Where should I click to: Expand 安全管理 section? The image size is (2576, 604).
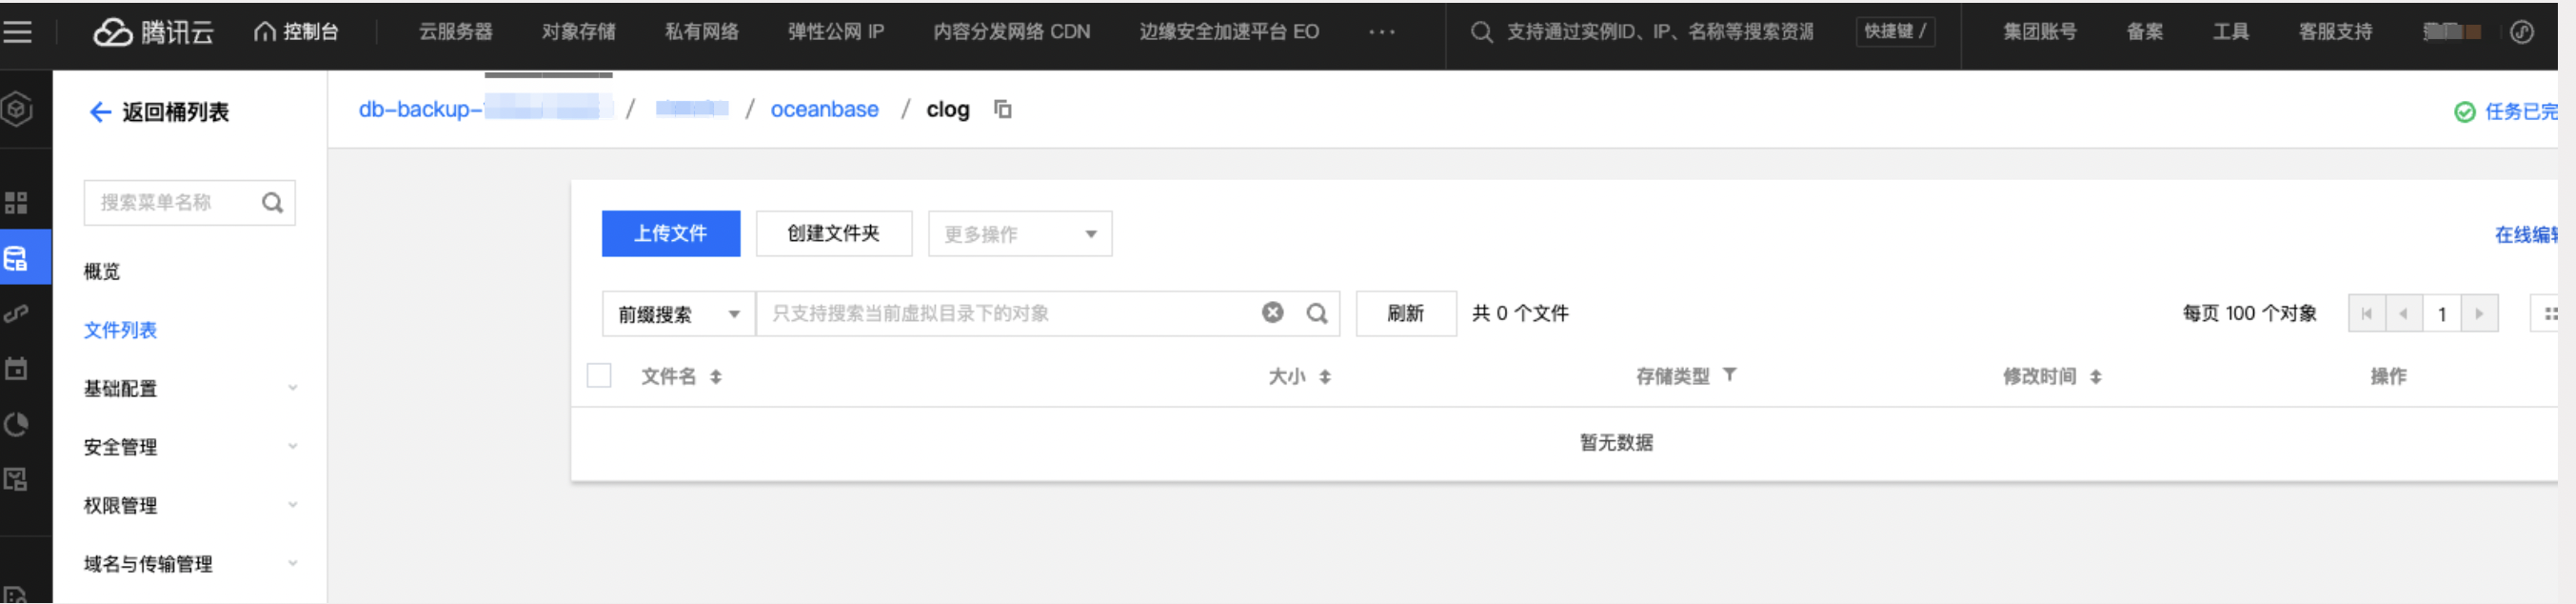click(x=190, y=447)
